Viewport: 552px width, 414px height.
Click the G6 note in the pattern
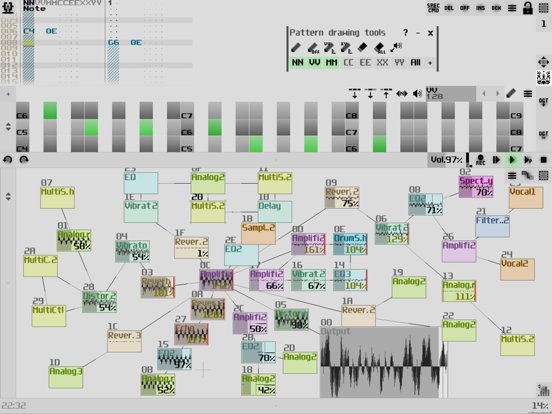click(x=113, y=43)
